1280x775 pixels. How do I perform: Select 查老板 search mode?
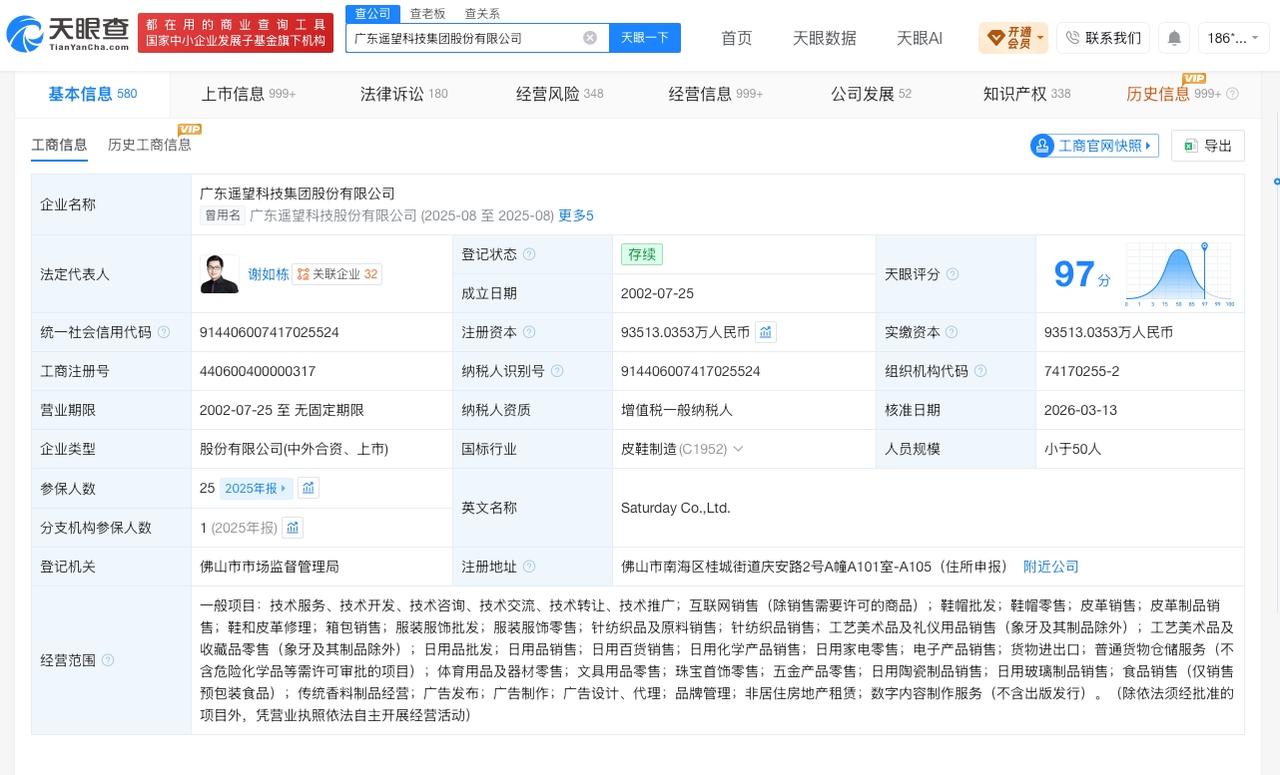(x=427, y=13)
